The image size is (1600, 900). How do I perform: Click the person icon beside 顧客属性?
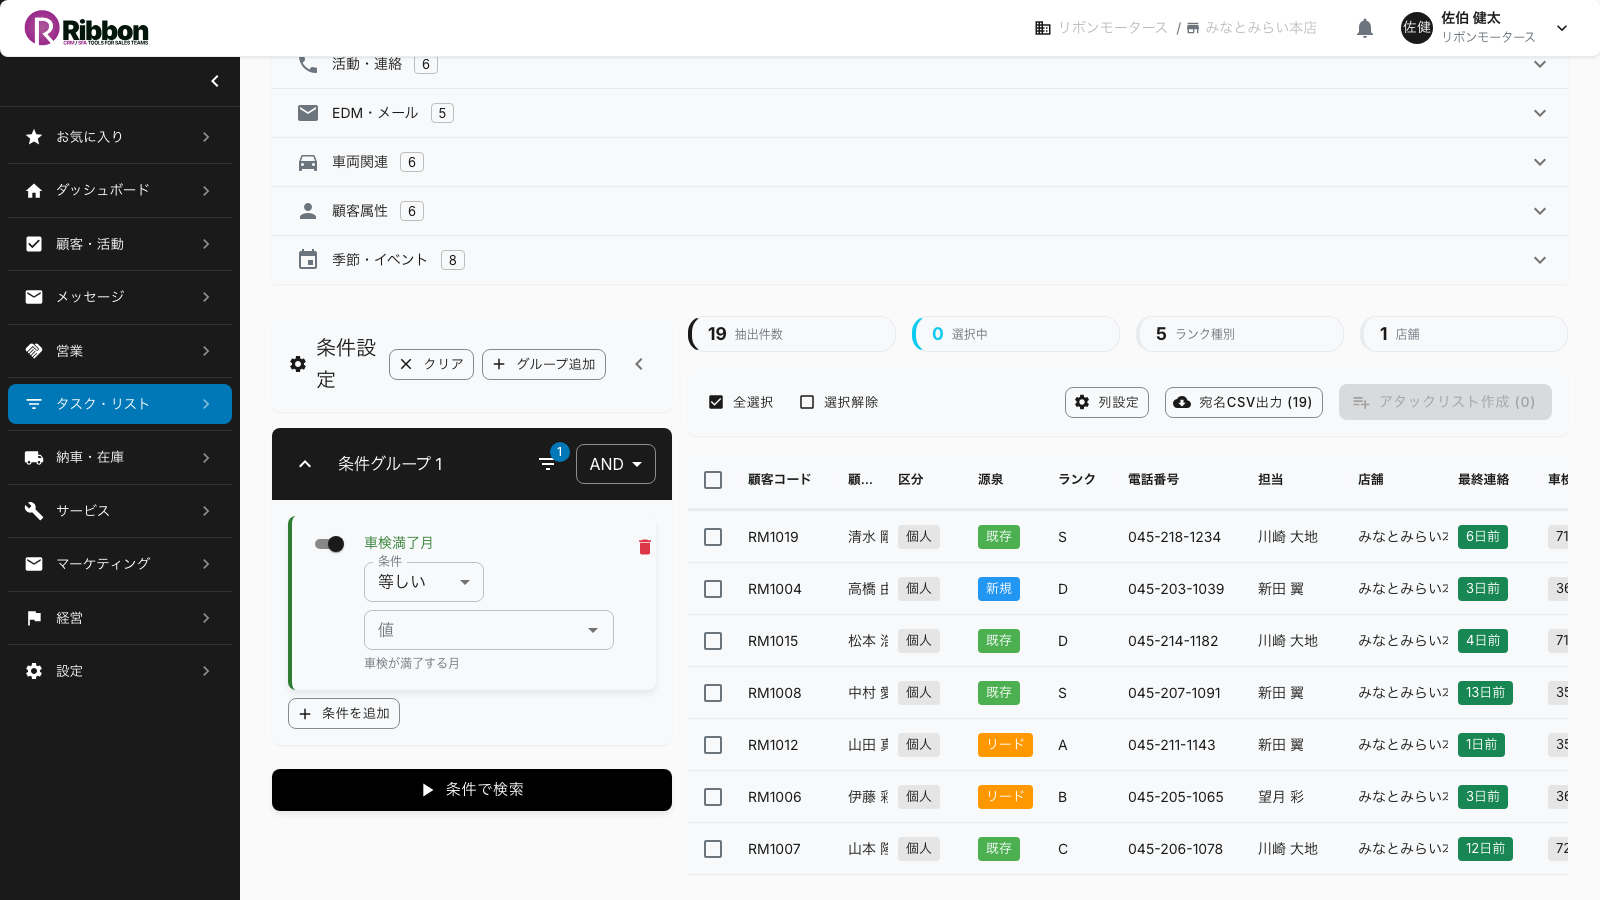click(x=308, y=211)
